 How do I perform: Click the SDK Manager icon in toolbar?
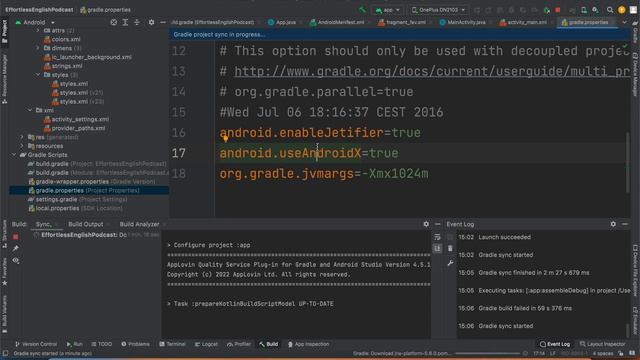click(x=596, y=10)
